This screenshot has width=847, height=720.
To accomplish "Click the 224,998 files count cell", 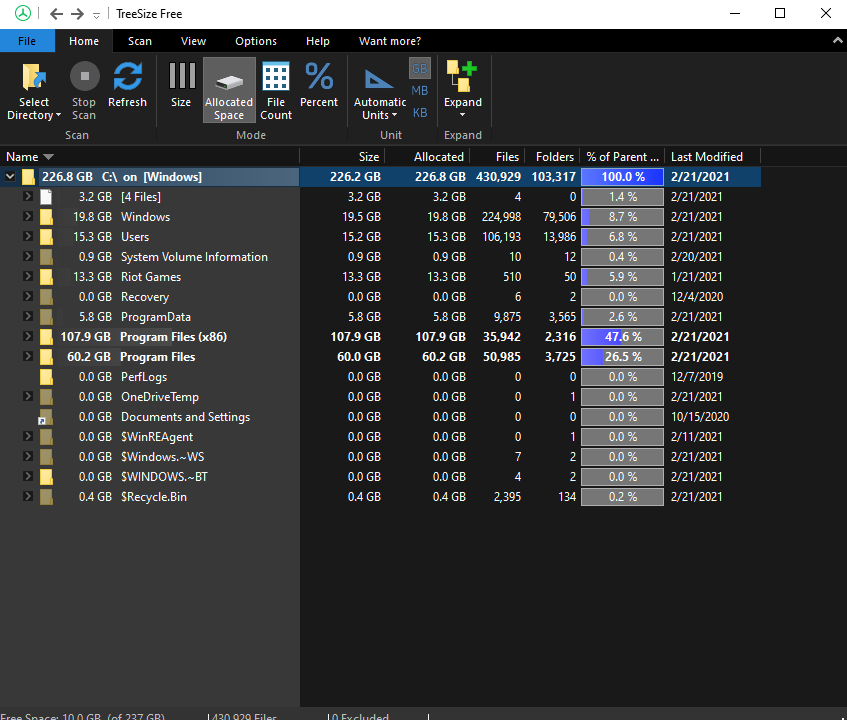I will tap(501, 217).
